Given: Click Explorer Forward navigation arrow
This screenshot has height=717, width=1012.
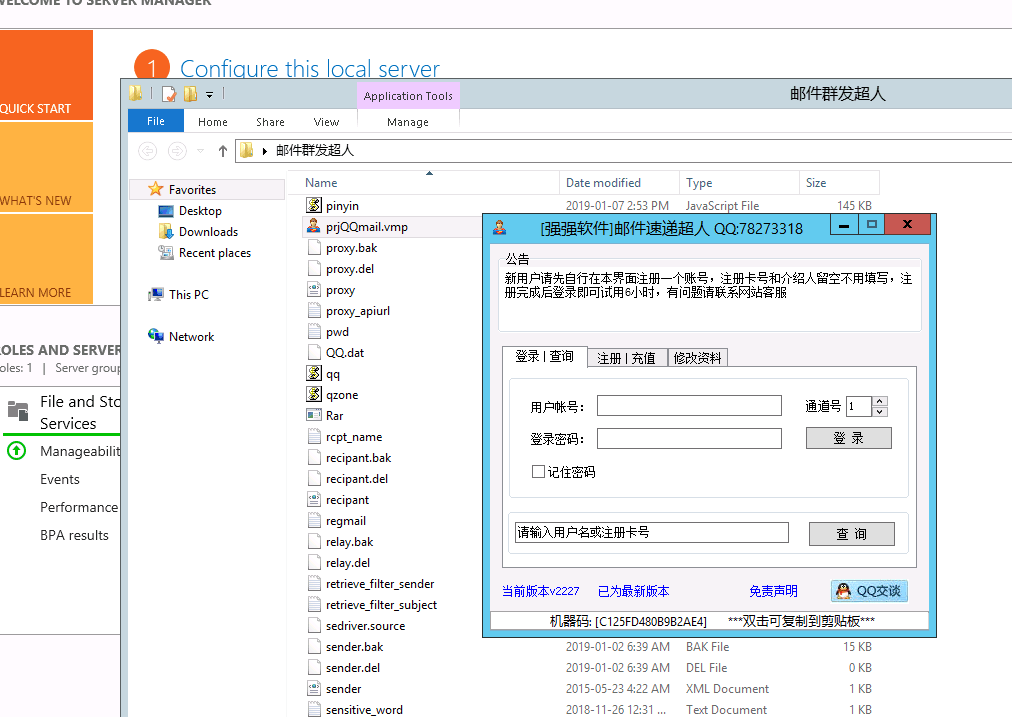Looking at the screenshot, I should click(x=177, y=150).
